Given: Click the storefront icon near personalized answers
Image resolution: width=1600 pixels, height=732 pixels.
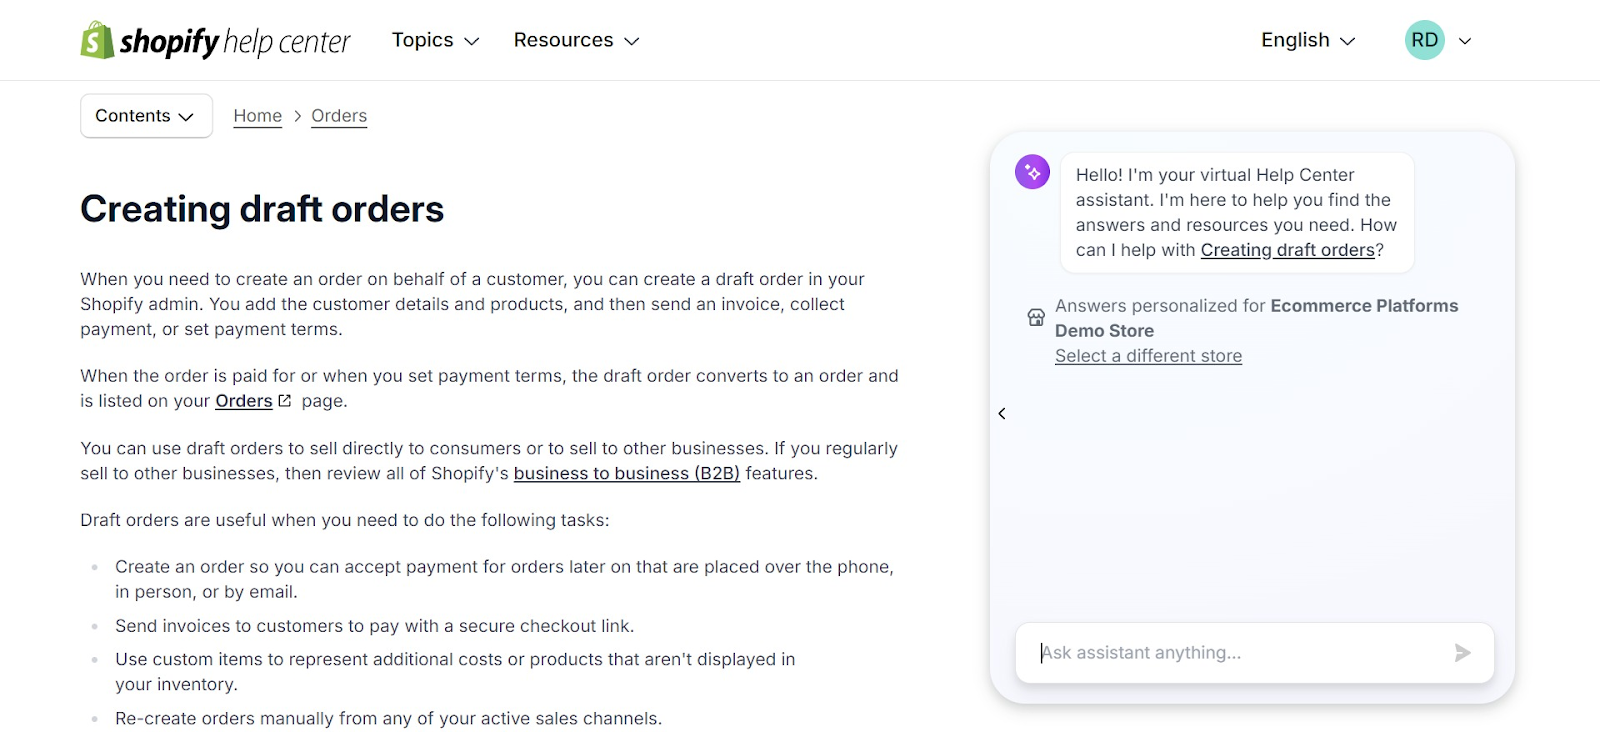Looking at the screenshot, I should 1035,316.
